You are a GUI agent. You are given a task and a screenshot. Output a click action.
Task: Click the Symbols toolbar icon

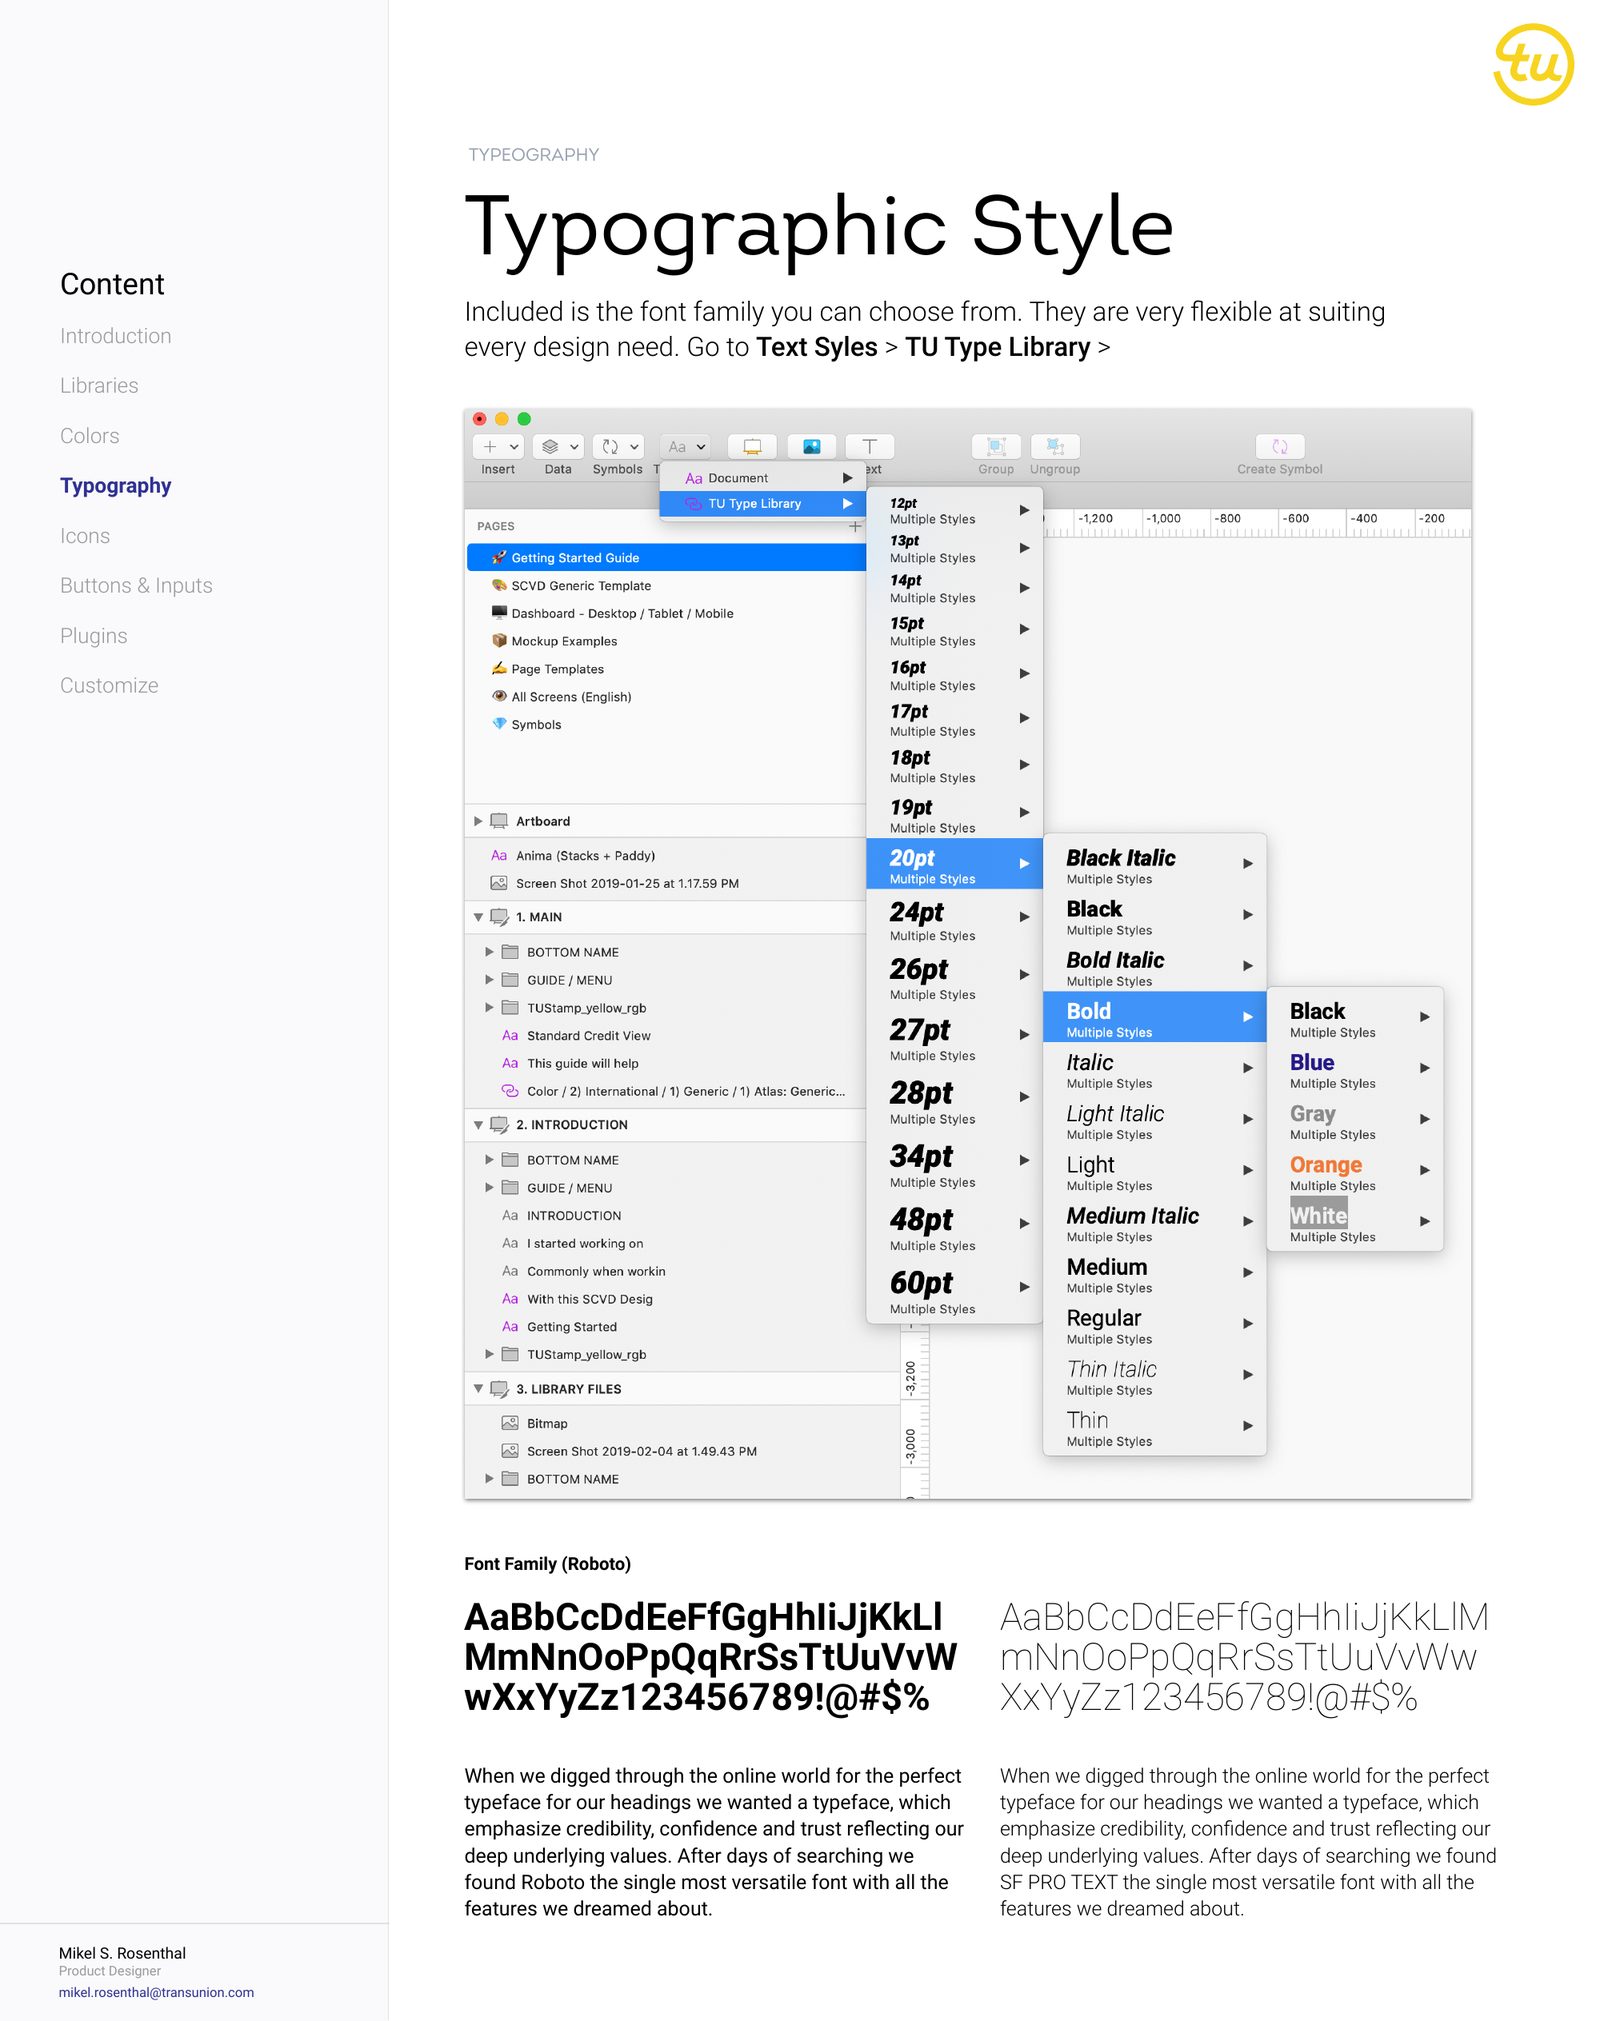click(x=618, y=447)
